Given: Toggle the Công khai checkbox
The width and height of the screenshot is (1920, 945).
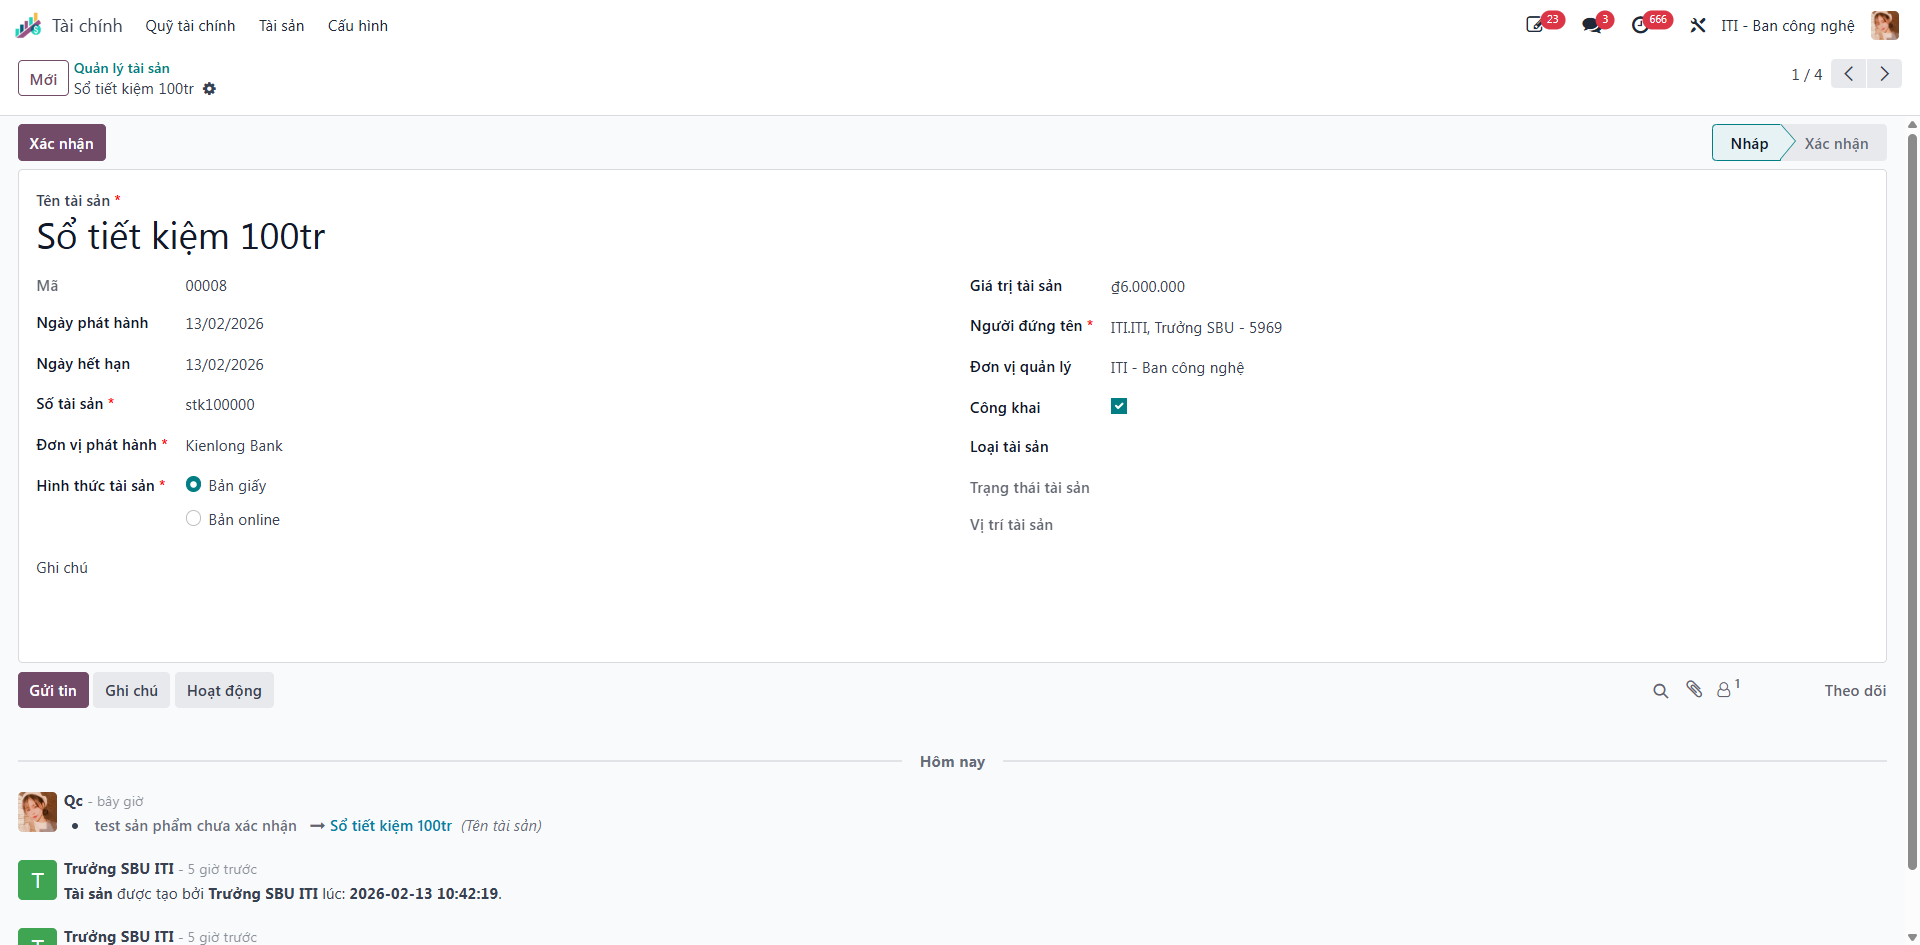Looking at the screenshot, I should [x=1119, y=406].
